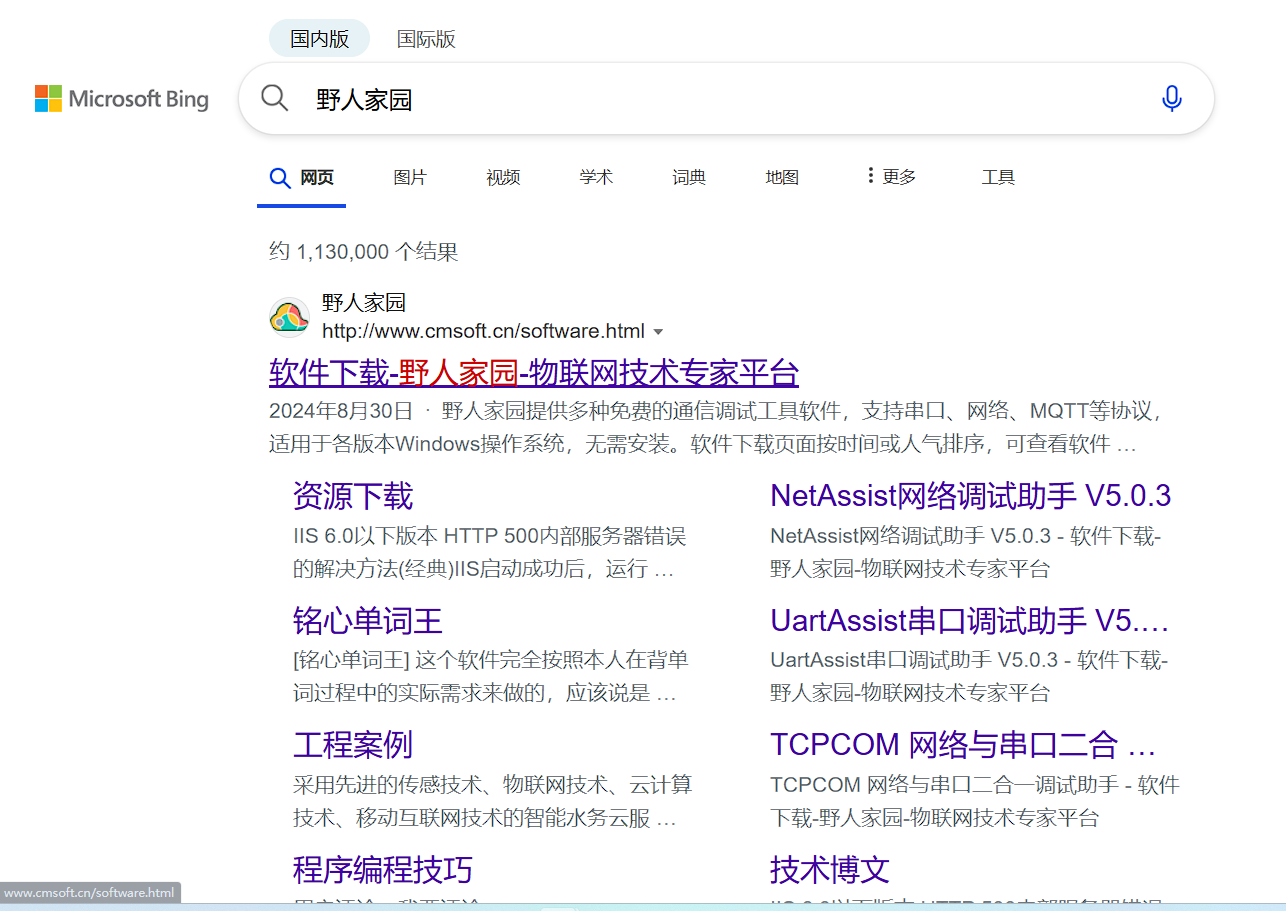Open the 工具 options

click(998, 178)
